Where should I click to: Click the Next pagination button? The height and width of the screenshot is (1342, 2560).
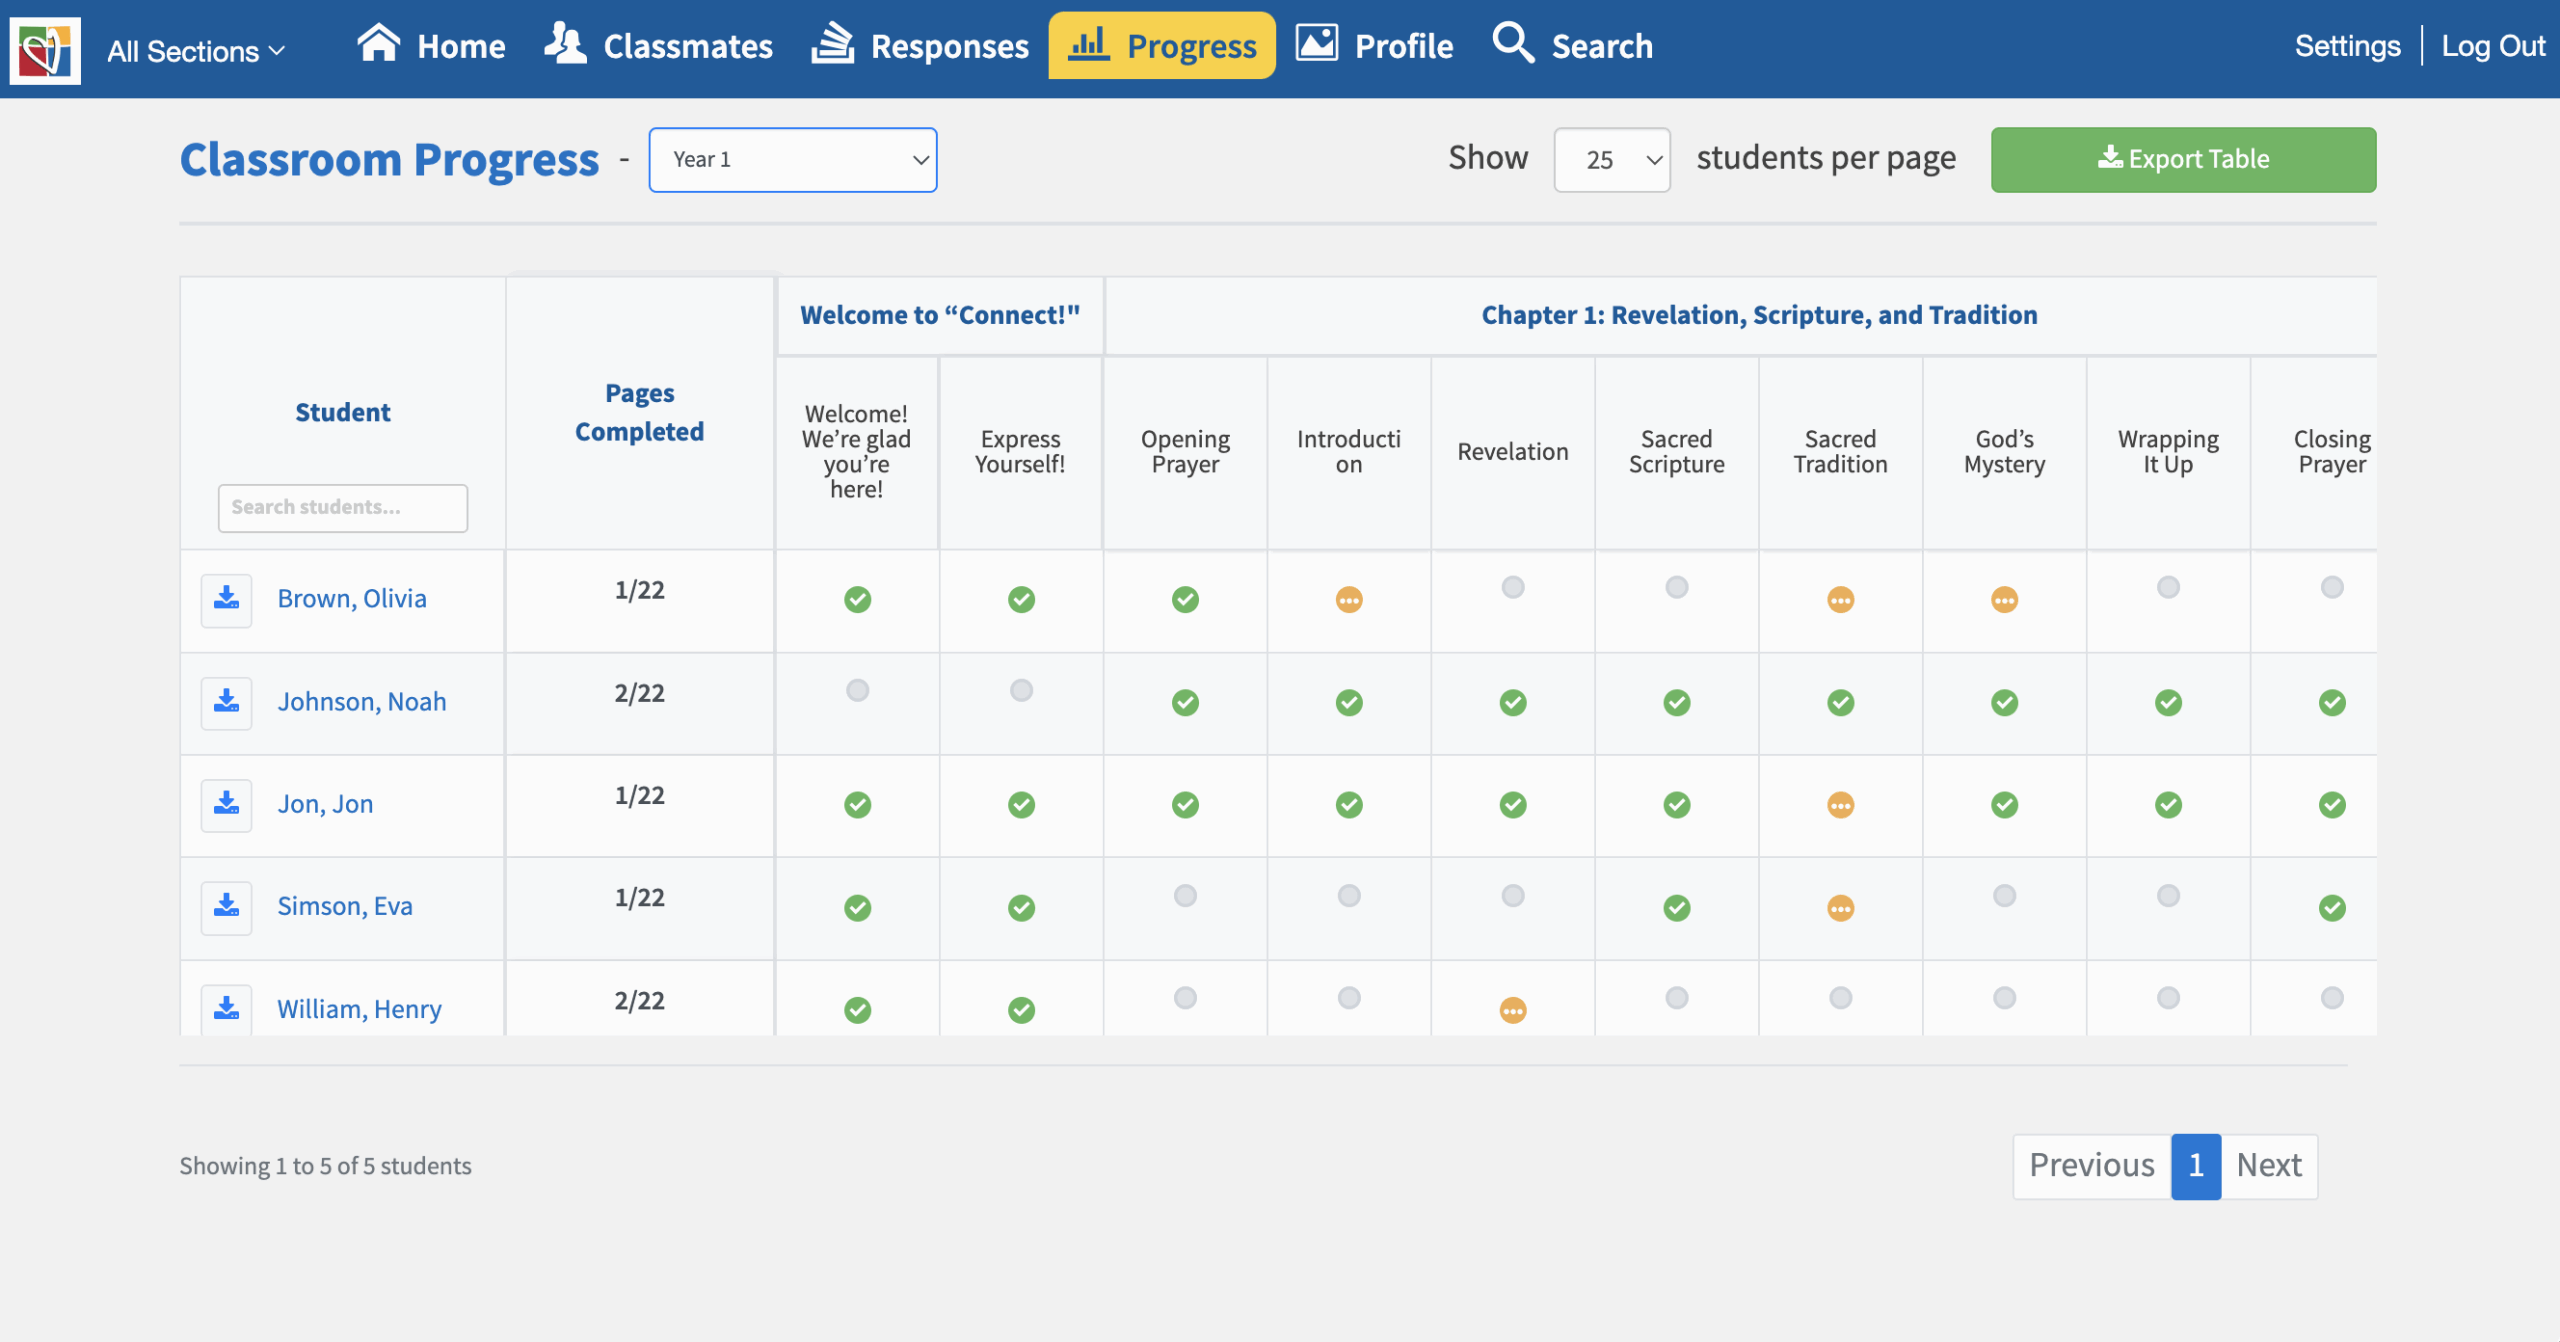(2268, 1166)
